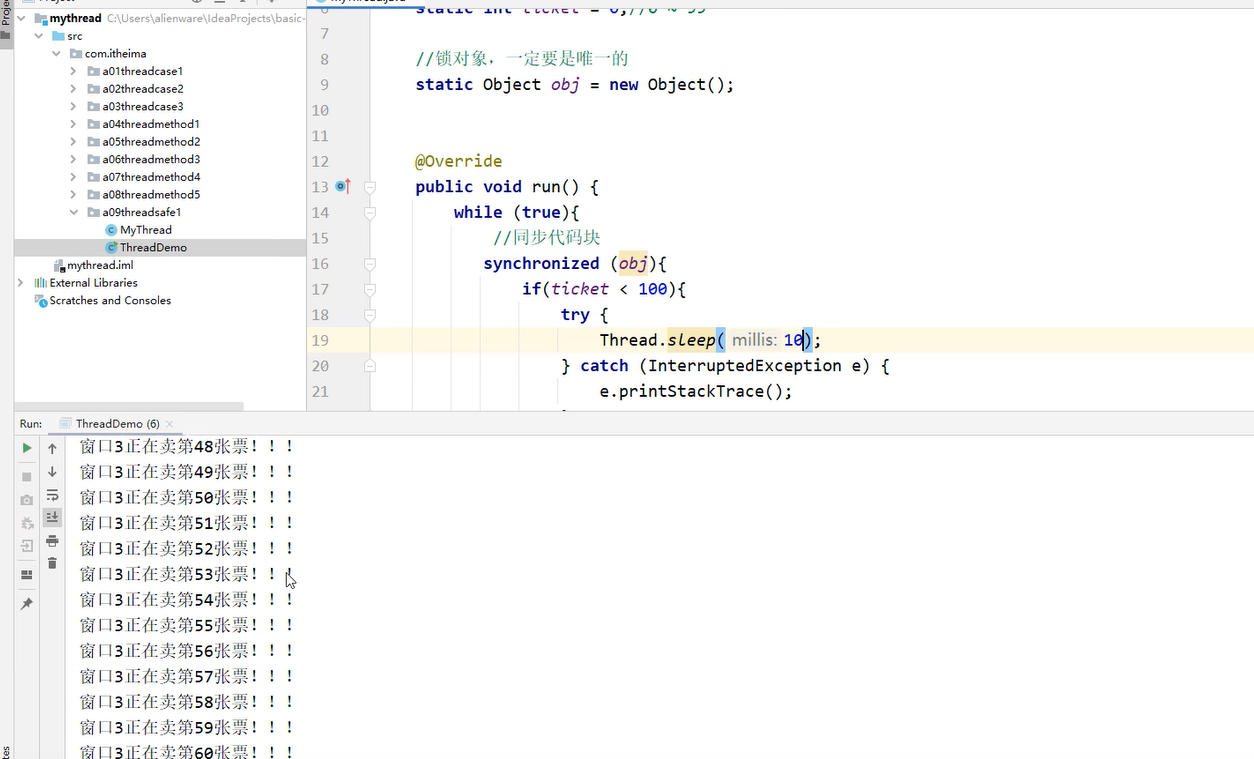Image resolution: width=1254 pixels, height=759 pixels.
Task: Move the project panel horizontal scrollbar
Action: (x=129, y=406)
